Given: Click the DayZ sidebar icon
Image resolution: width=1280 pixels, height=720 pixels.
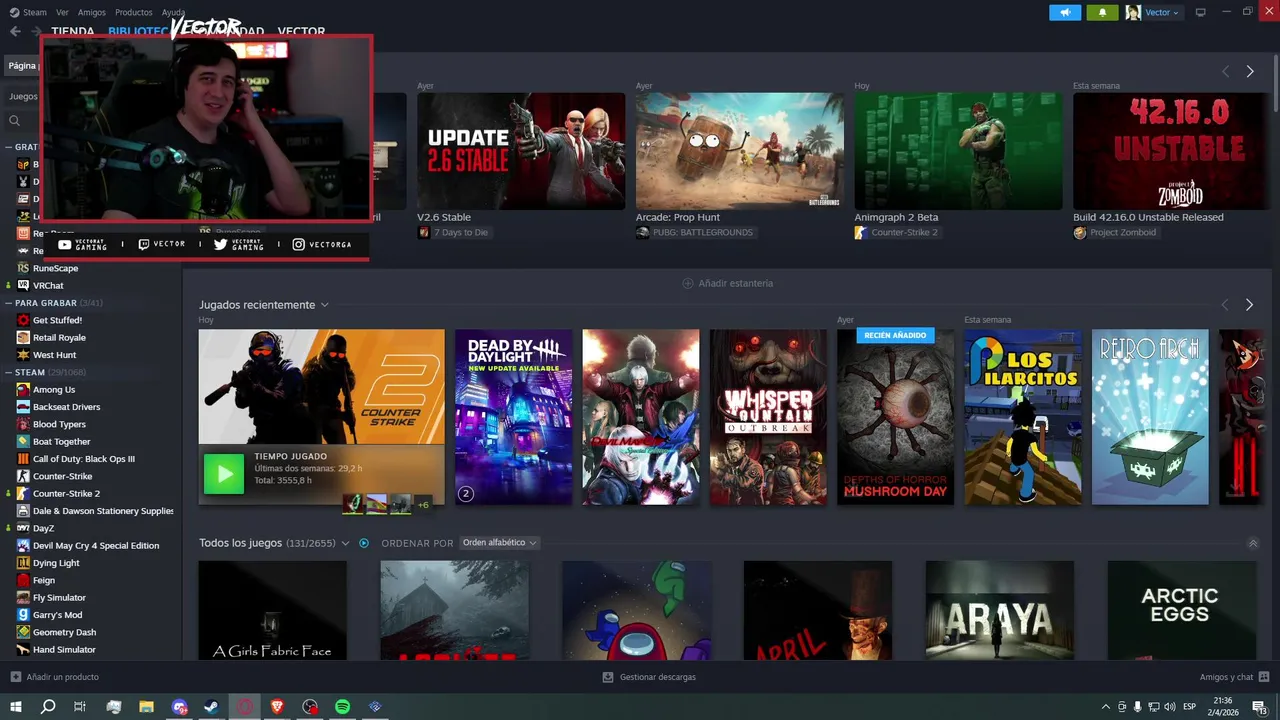Looking at the screenshot, I should 23,528.
